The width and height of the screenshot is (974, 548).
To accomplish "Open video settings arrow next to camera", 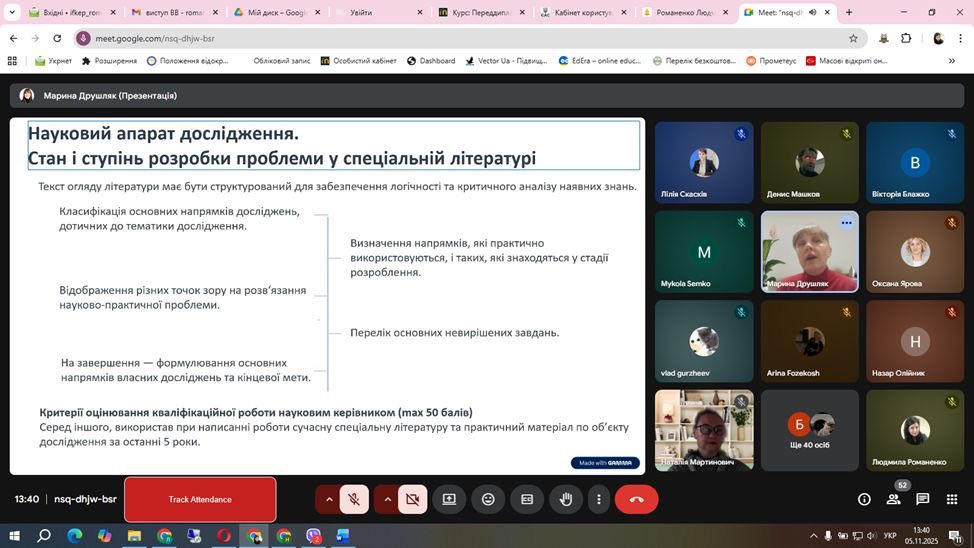I will [388, 500].
